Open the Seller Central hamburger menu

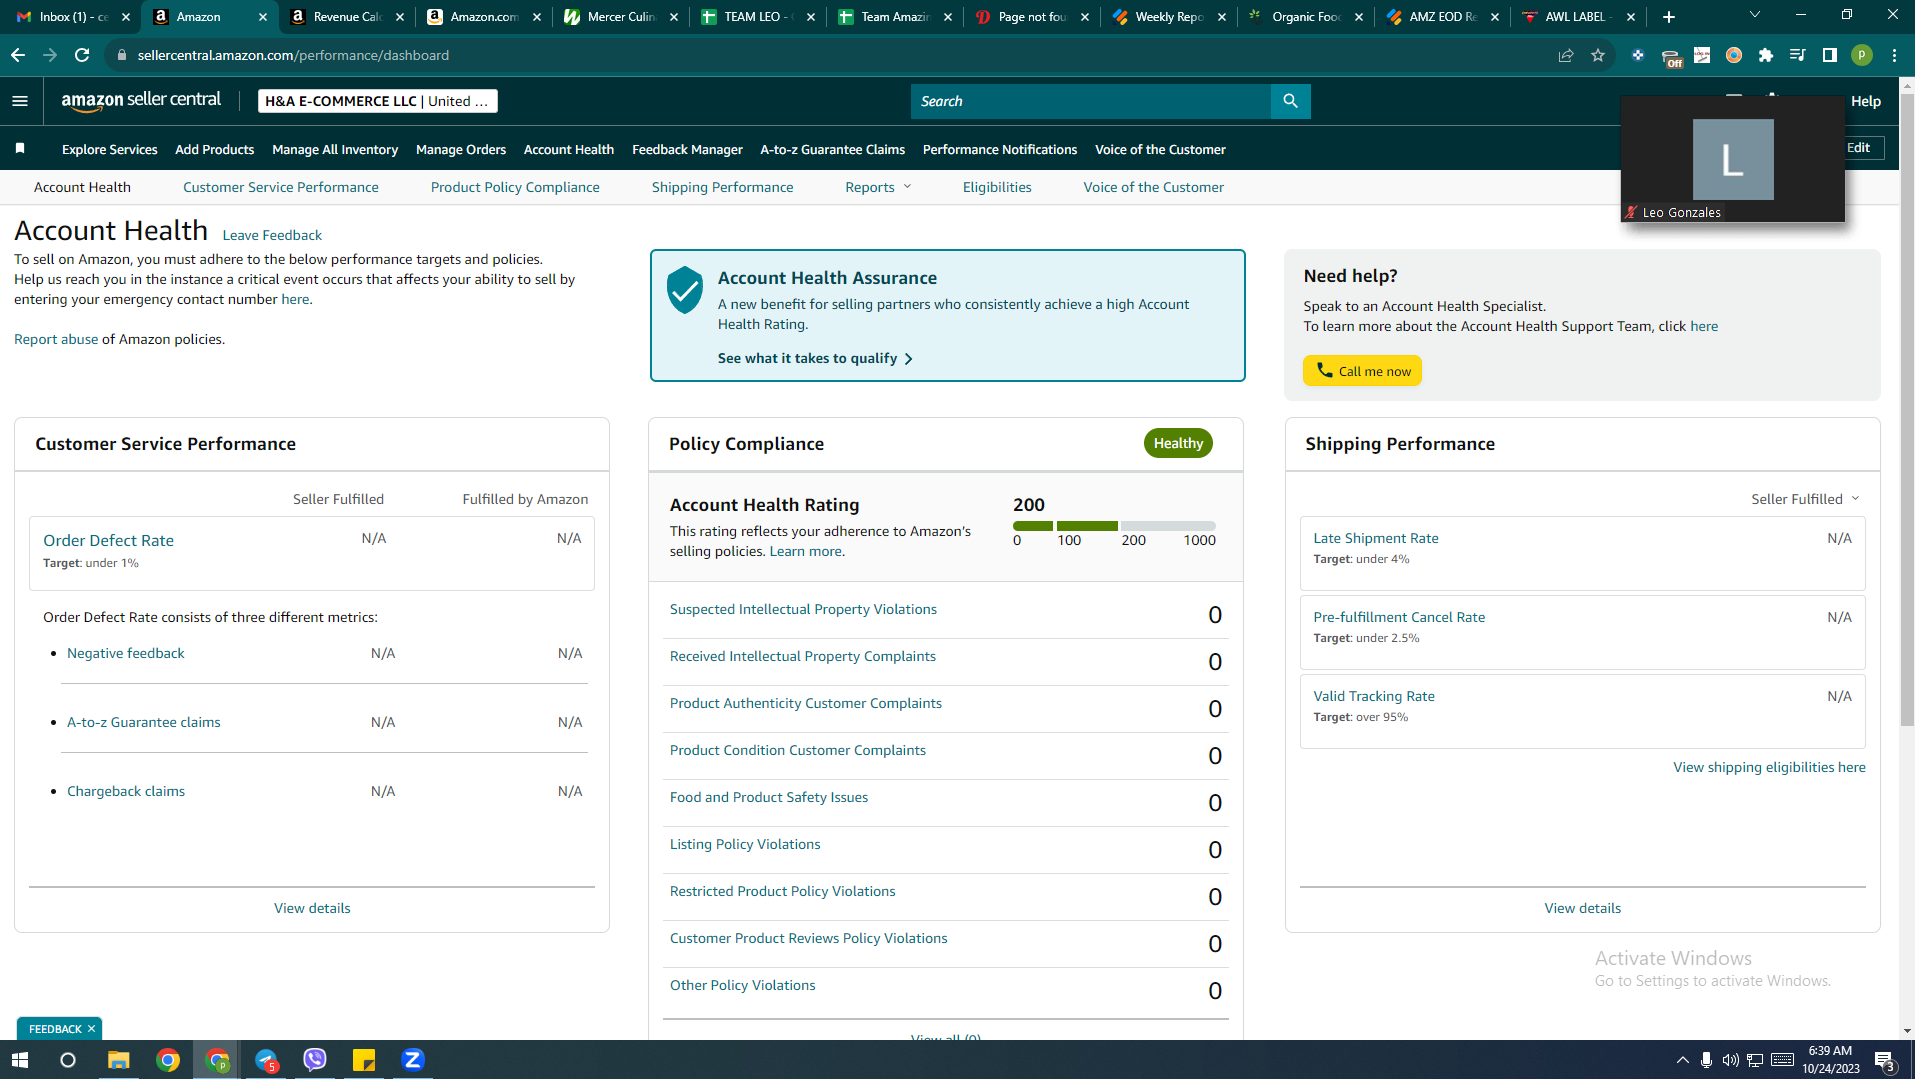coord(20,101)
